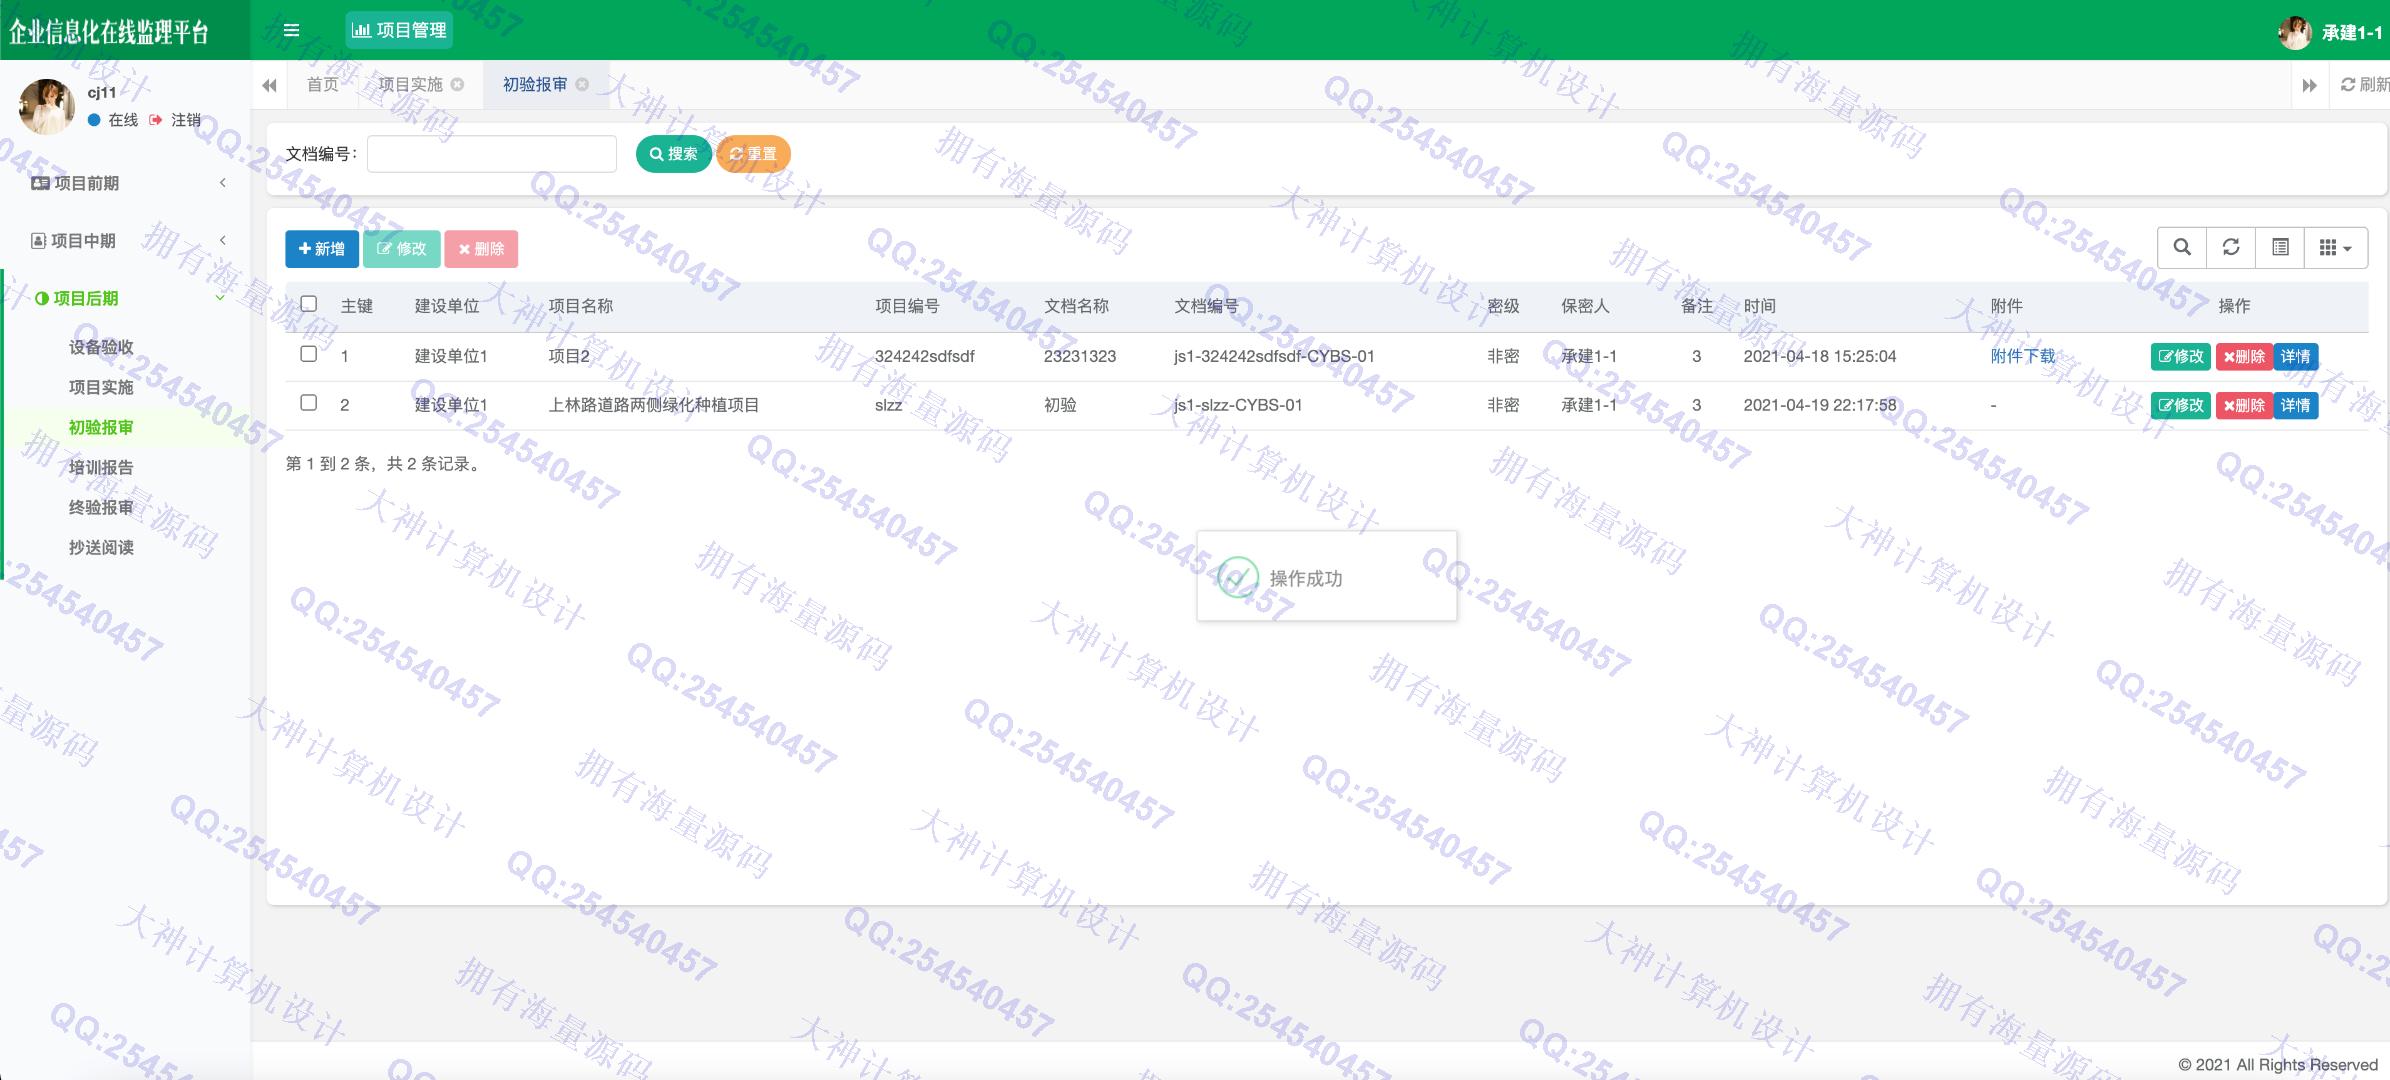The image size is (2390, 1080).
Task: Click cell 324242sdfsdf
Action: click(x=924, y=356)
